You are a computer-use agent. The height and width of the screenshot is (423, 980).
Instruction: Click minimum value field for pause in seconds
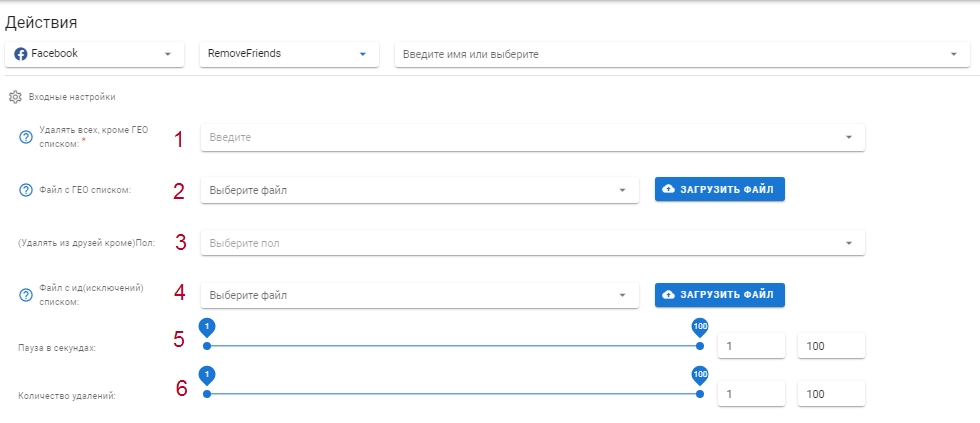(x=751, y=346)
